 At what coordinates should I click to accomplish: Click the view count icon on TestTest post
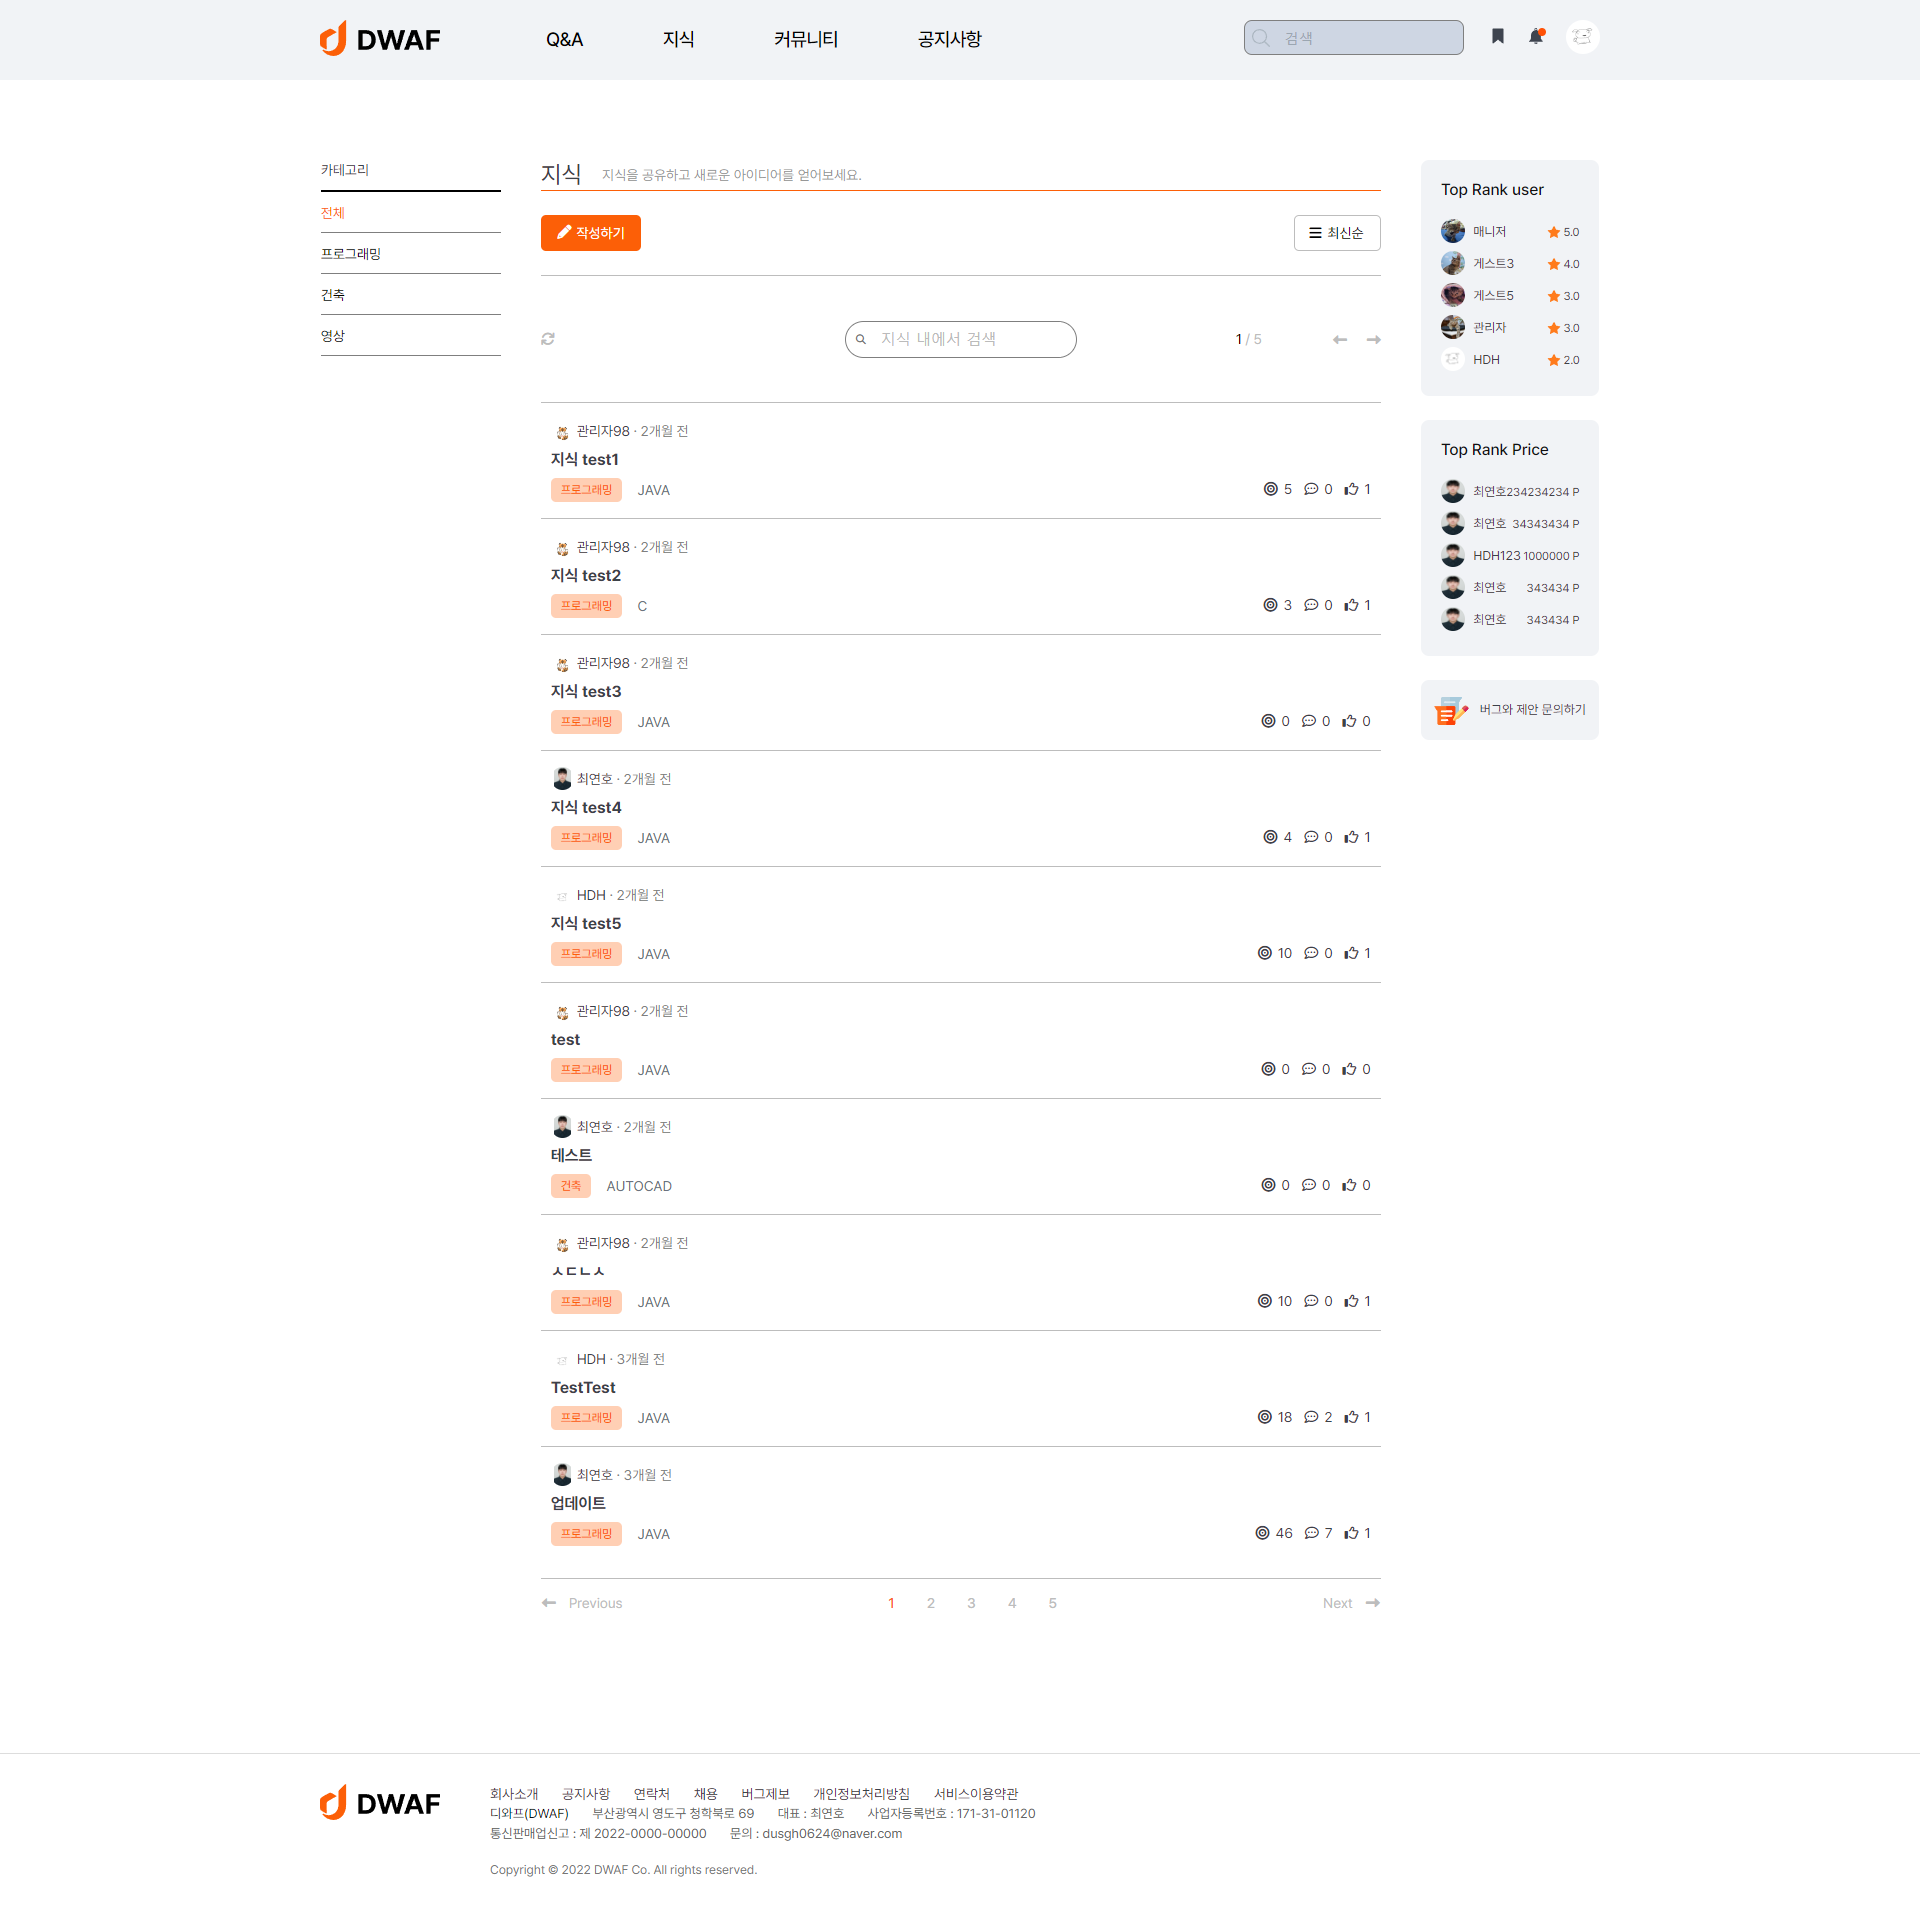[x=1262, y=1416]
